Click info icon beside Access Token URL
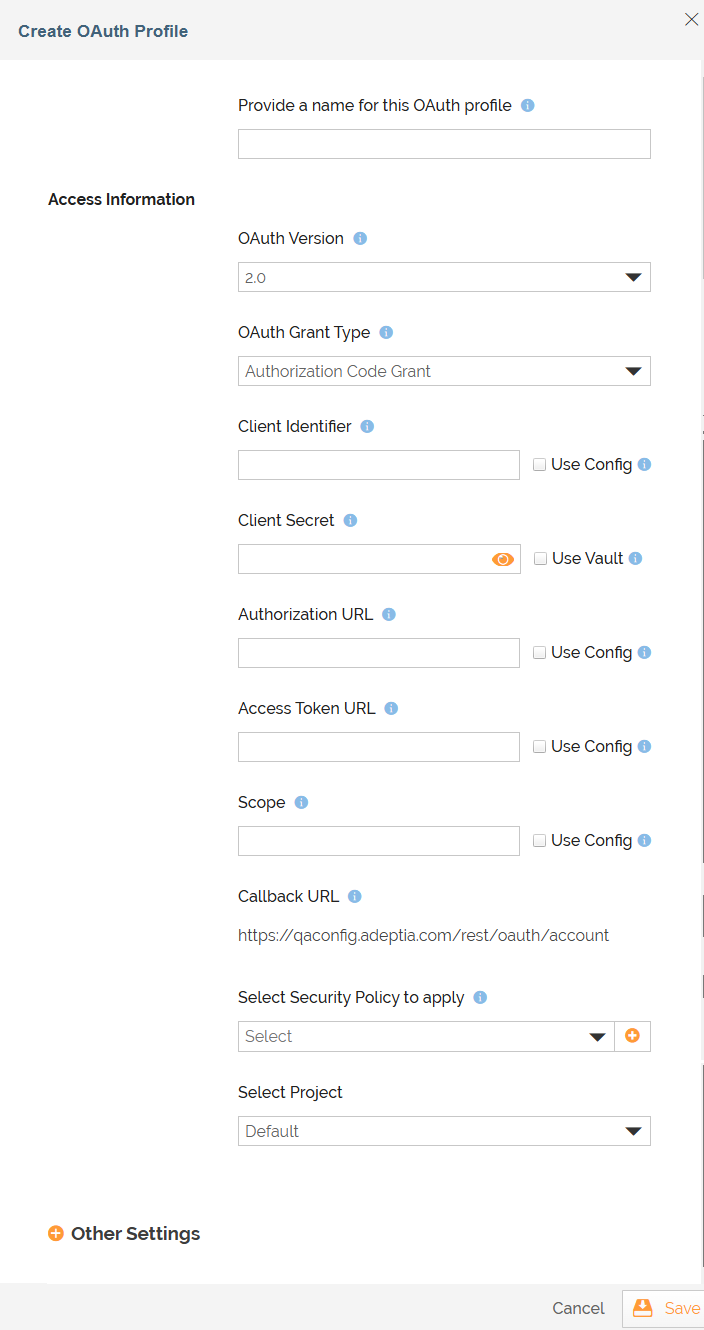 click(391, 709)
